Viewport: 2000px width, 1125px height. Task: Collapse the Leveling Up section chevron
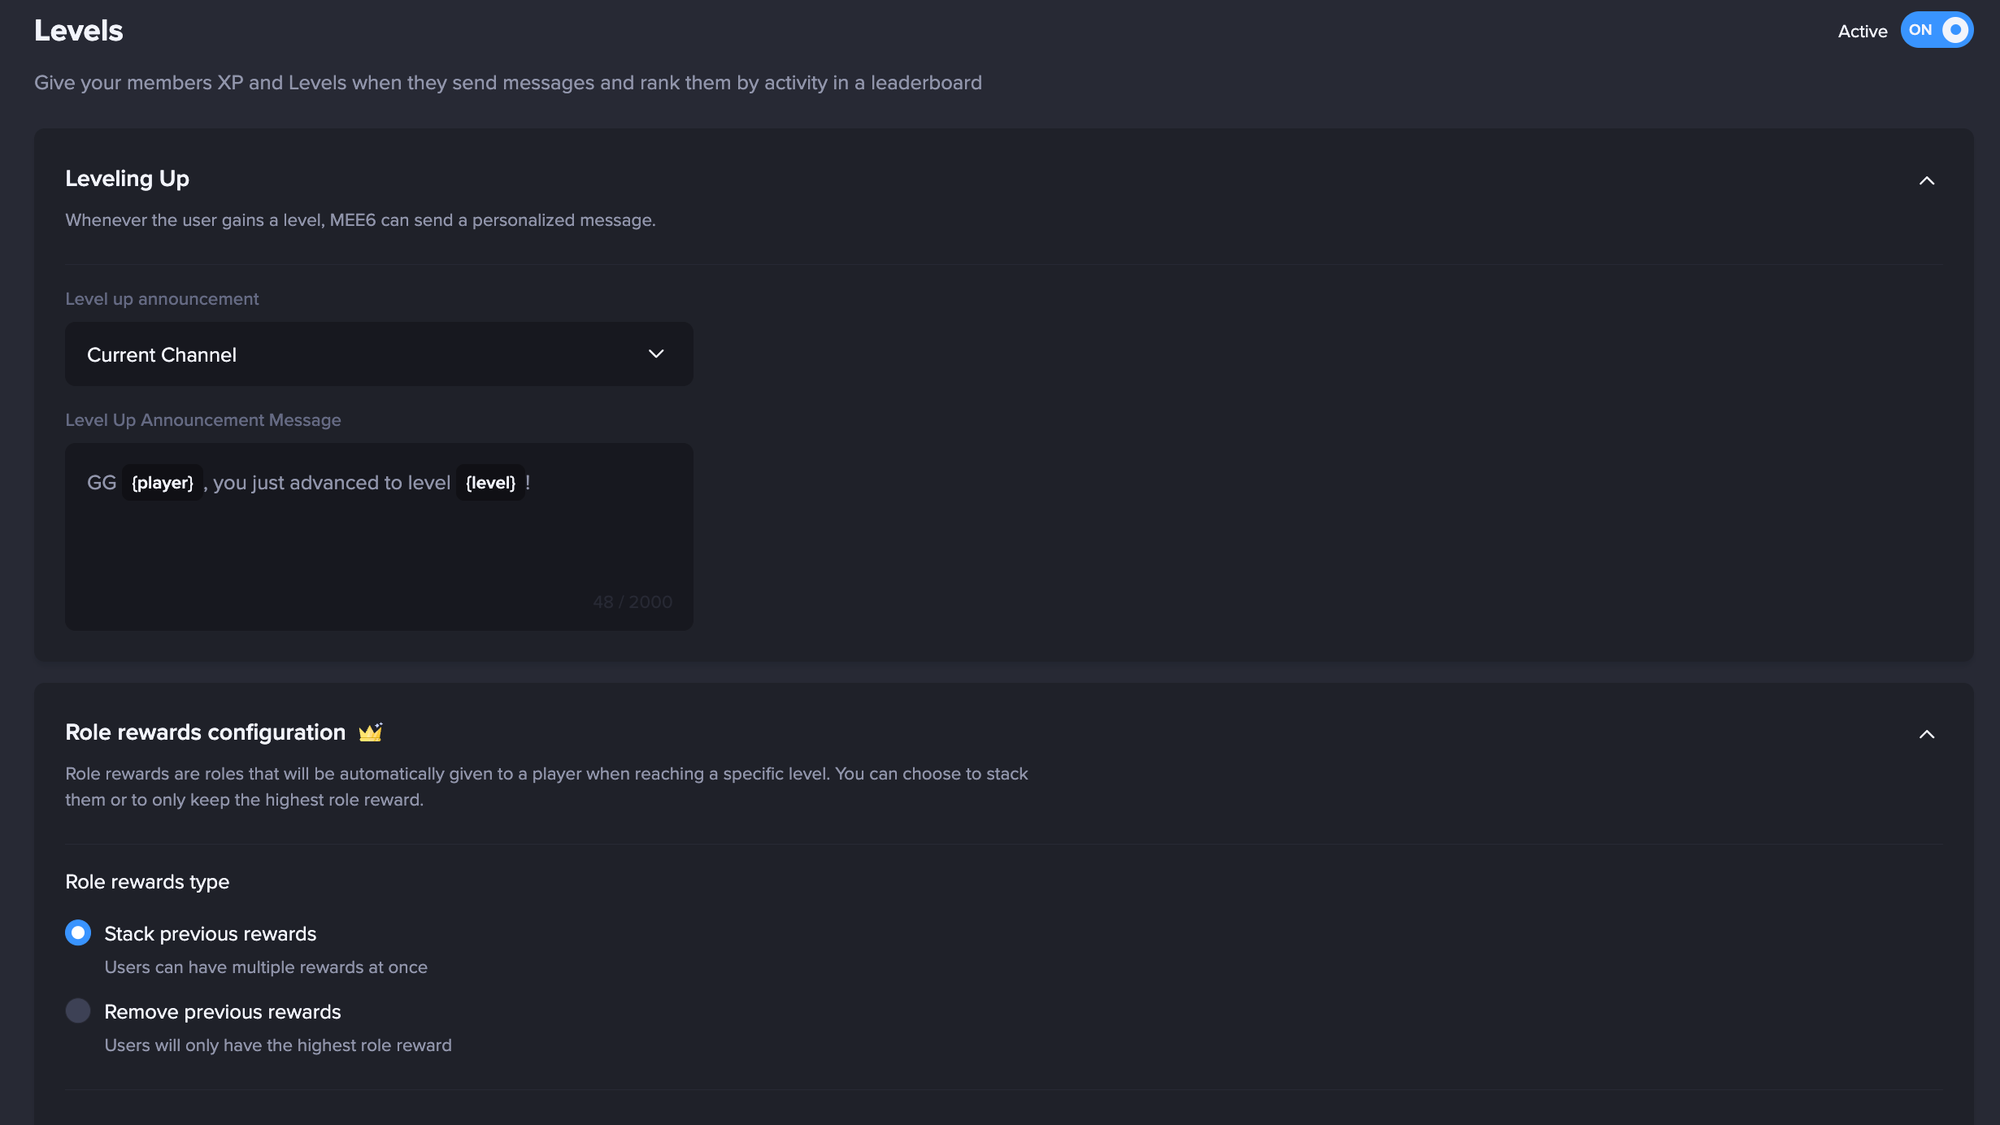1926,181
